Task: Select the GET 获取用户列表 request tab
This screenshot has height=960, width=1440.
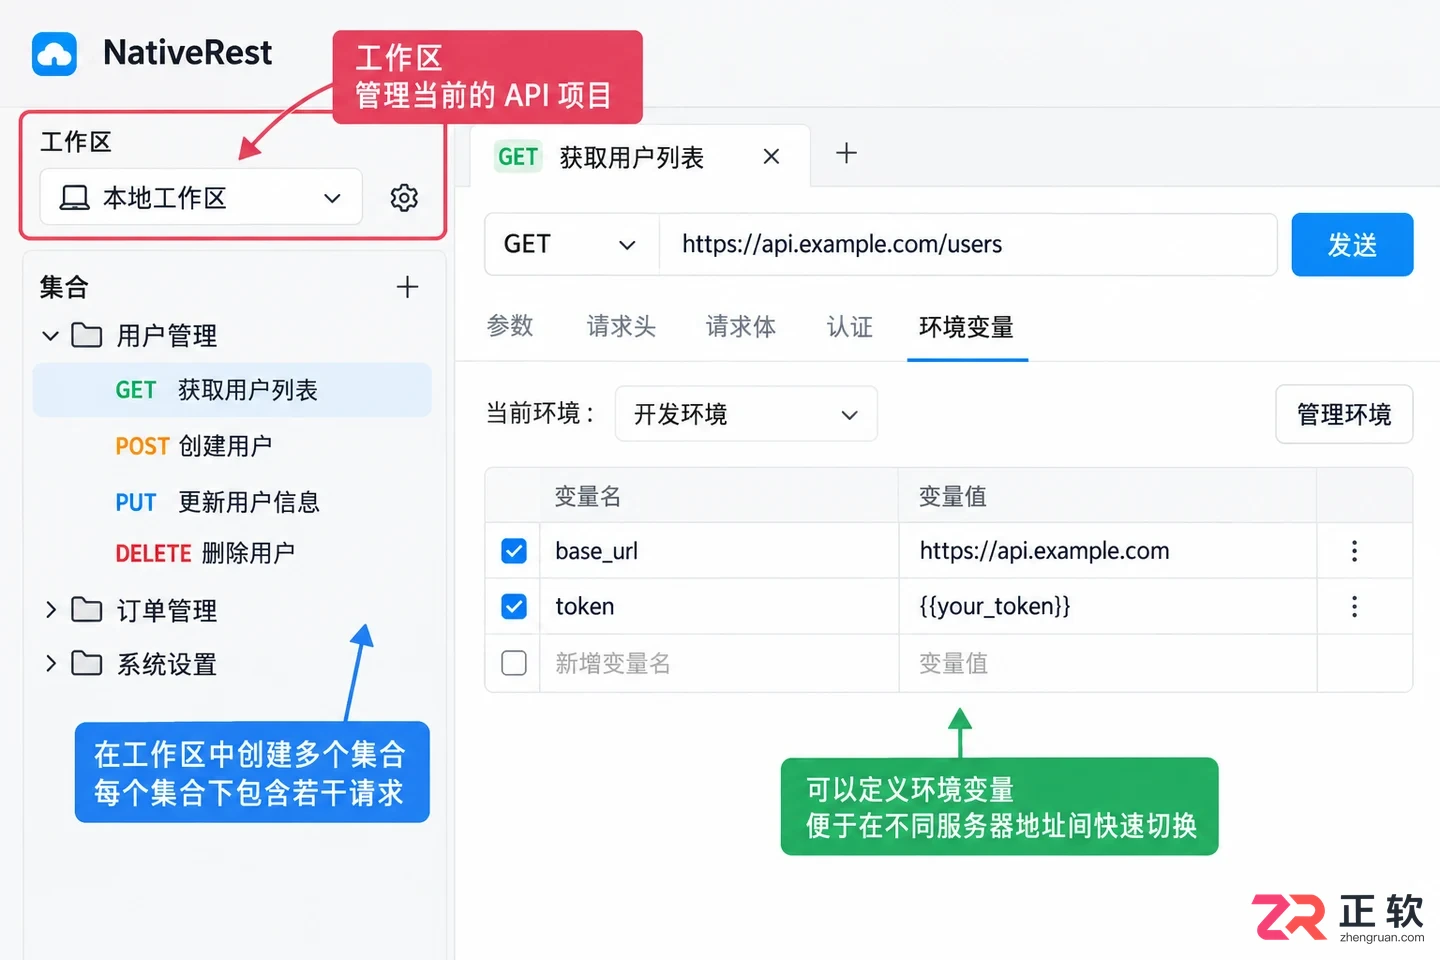Action: pyautogui.click(x=640, y=157)
